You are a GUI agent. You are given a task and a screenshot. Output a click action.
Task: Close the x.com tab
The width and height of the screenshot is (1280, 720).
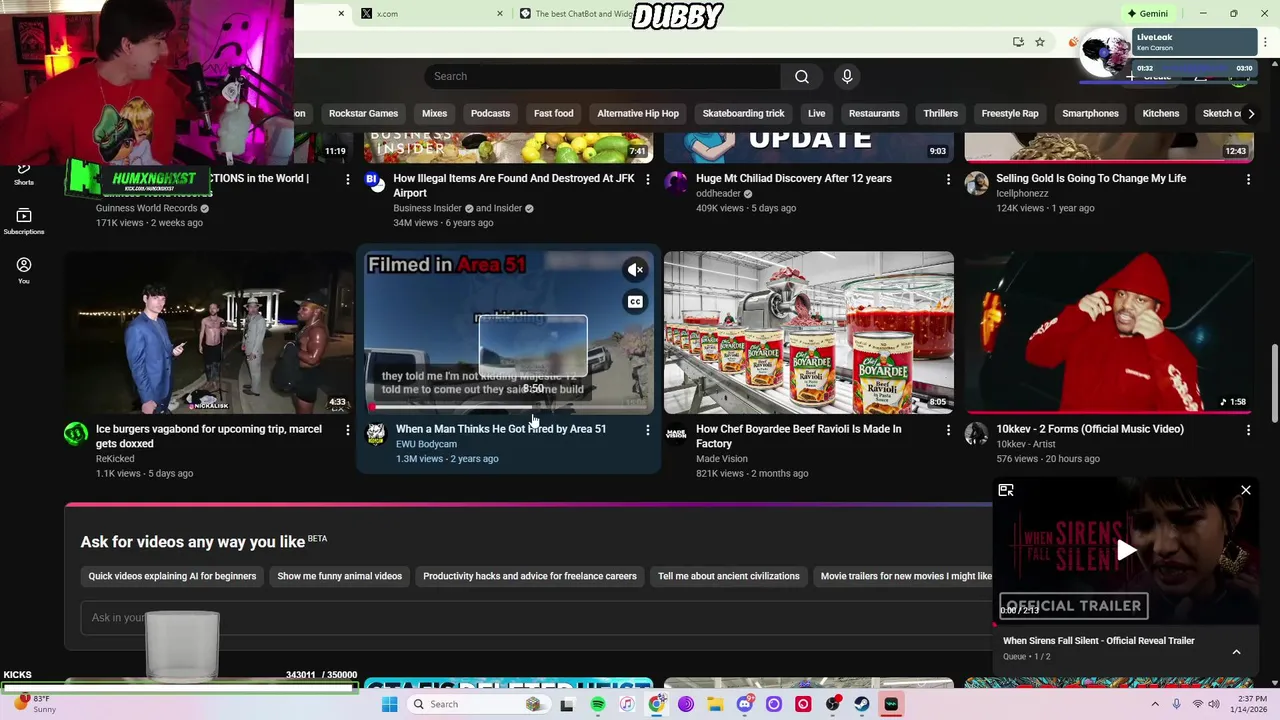click(x=500, y=13)
